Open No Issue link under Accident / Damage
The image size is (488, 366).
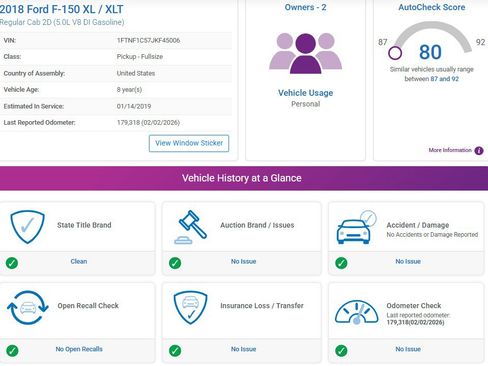tap(408, 262)
